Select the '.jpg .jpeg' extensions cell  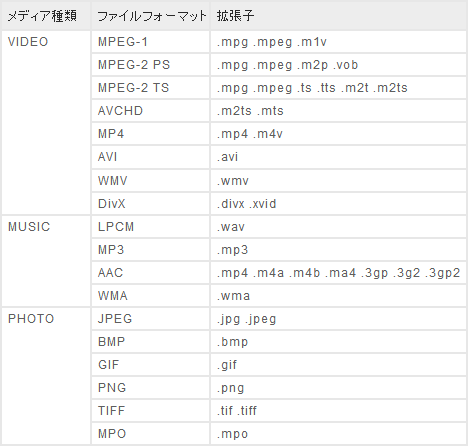click(x=338, y=319)
